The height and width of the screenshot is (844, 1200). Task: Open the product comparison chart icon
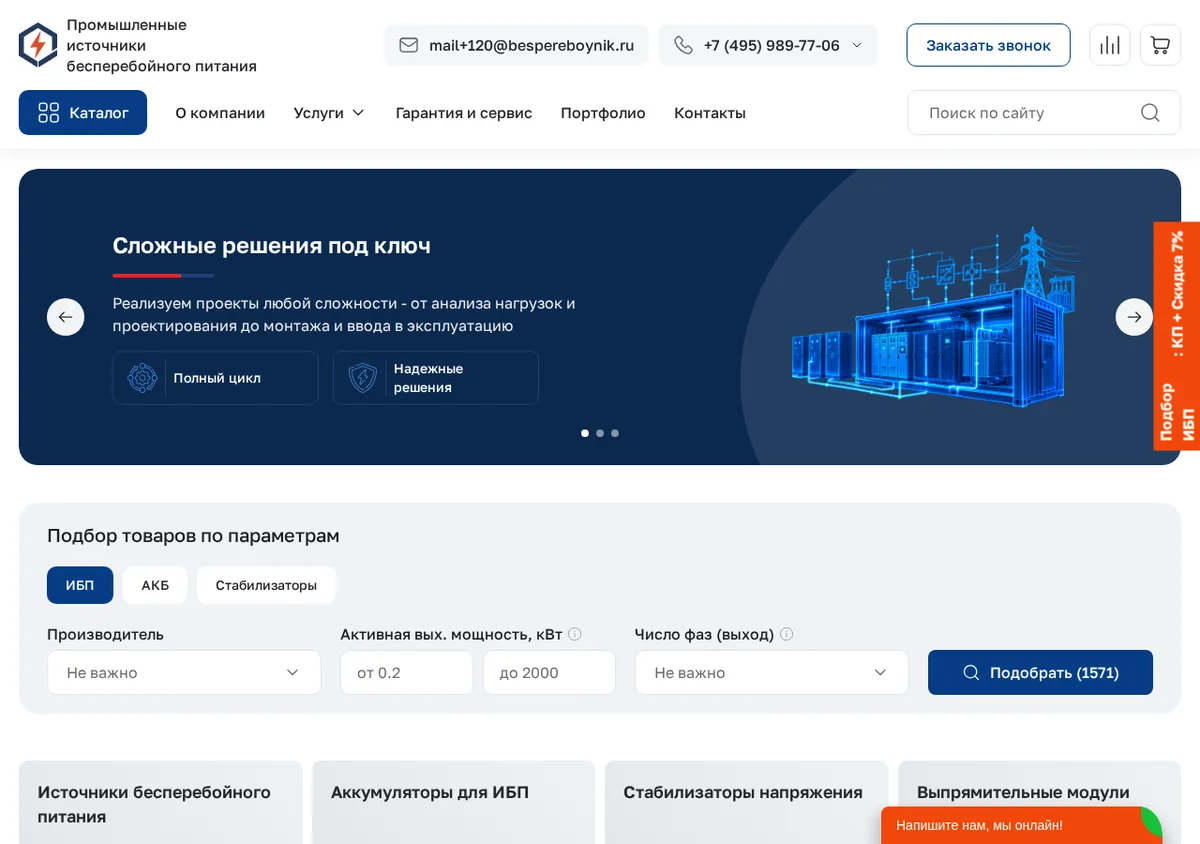point(1110,45)
